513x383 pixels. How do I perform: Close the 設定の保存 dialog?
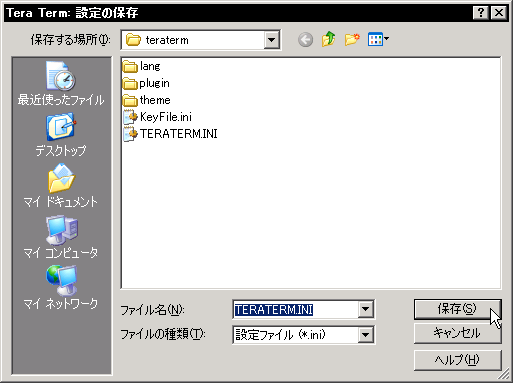pos(499,13)
